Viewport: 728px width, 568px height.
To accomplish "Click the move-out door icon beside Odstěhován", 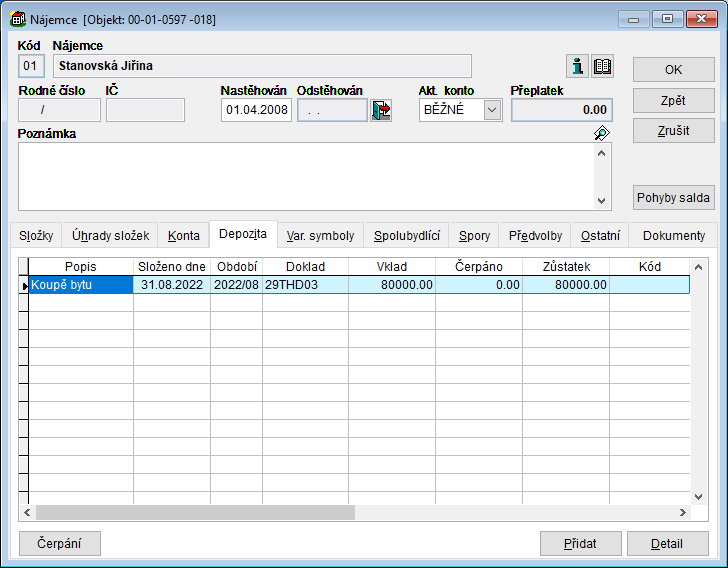I will pos(381,110).
